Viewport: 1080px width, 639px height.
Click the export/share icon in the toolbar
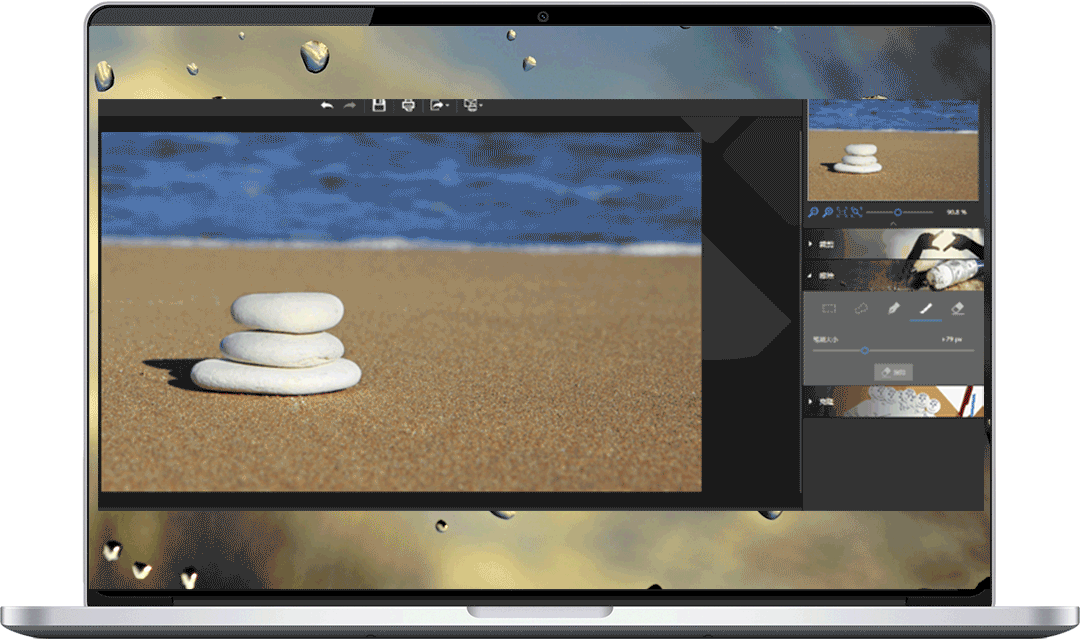click(437, 105)
